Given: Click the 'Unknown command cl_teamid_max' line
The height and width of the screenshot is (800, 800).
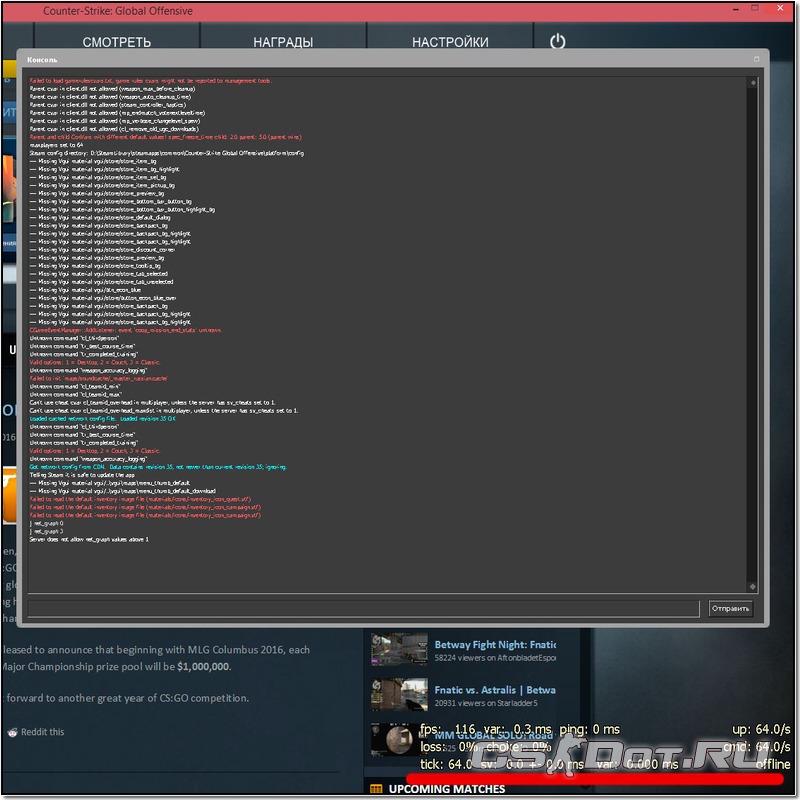Looking at the screenshot, I should click(x=76, y=394).
